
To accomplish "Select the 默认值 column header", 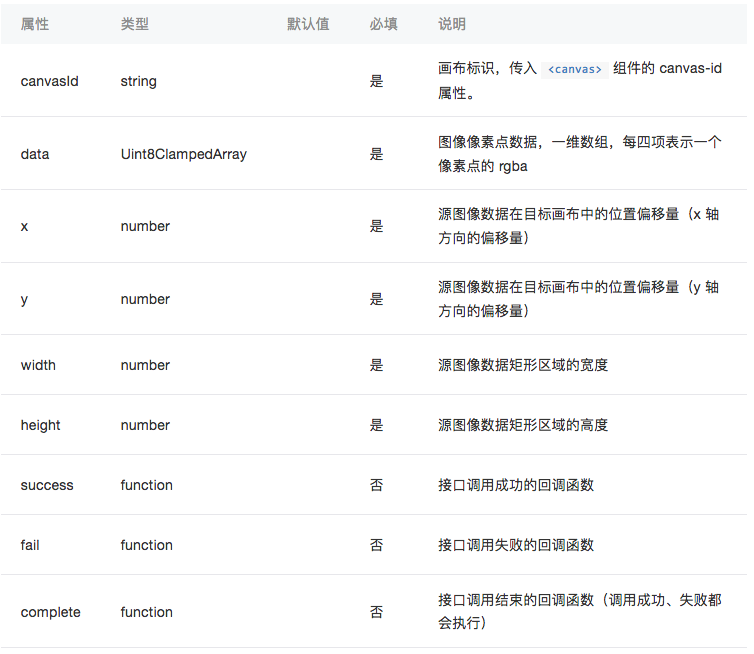I will (308, 24).
